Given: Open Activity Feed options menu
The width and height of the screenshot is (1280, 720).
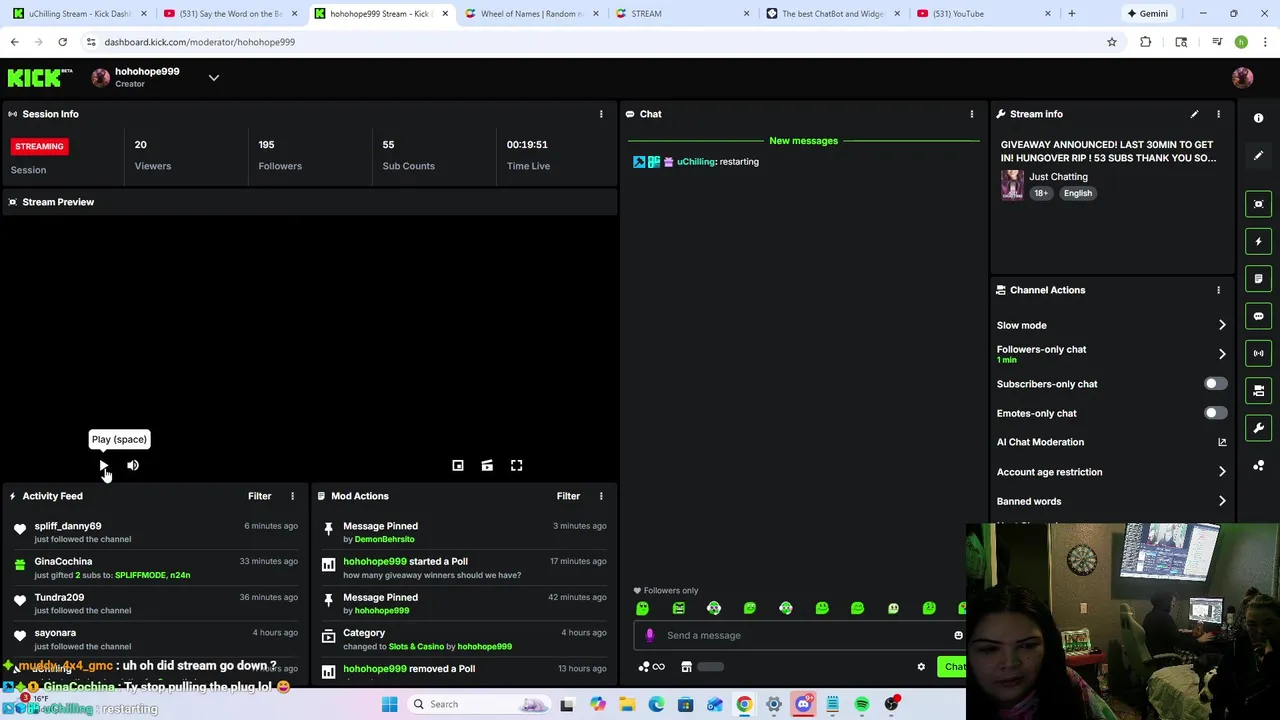Looking at the screenshot, I should 292,496.
